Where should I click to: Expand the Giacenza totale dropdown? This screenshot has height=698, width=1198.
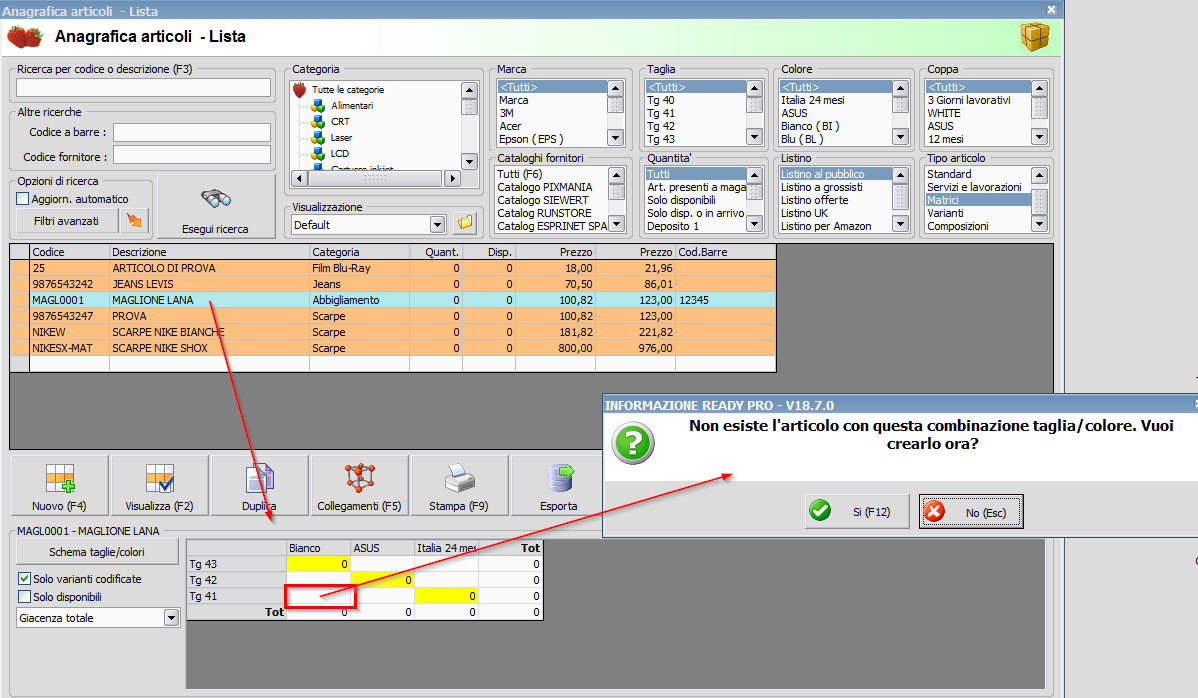tap(171, 618)
